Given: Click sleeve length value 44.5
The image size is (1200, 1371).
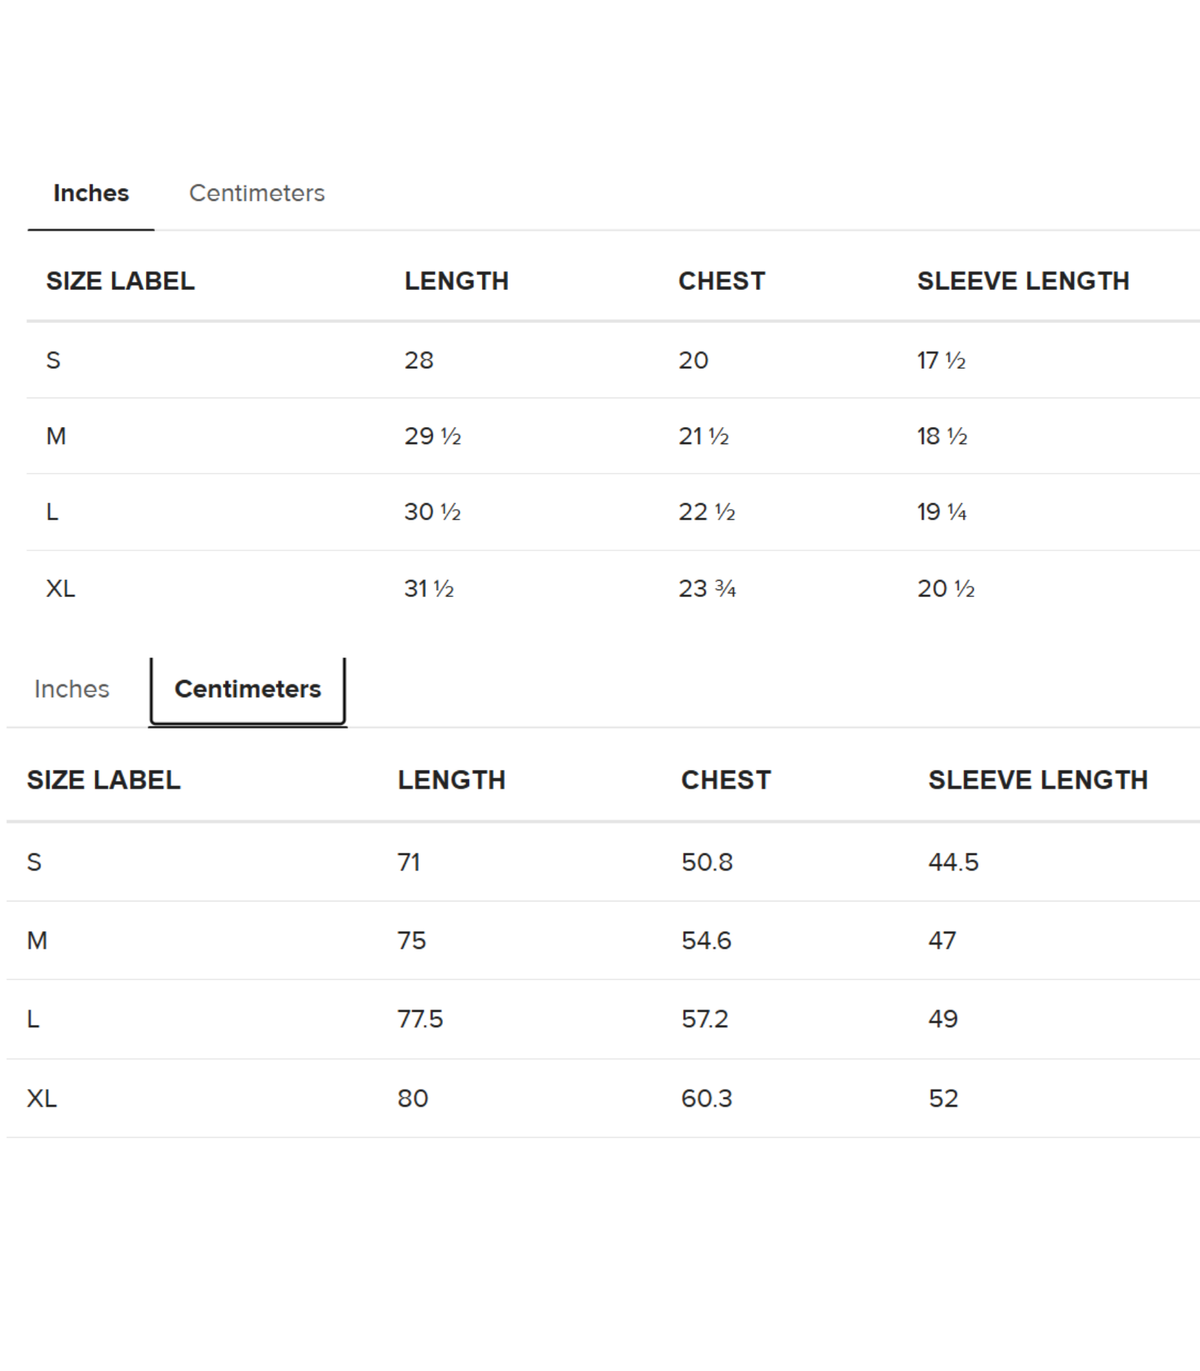Looking at the screenshot, I should [953, 862].
